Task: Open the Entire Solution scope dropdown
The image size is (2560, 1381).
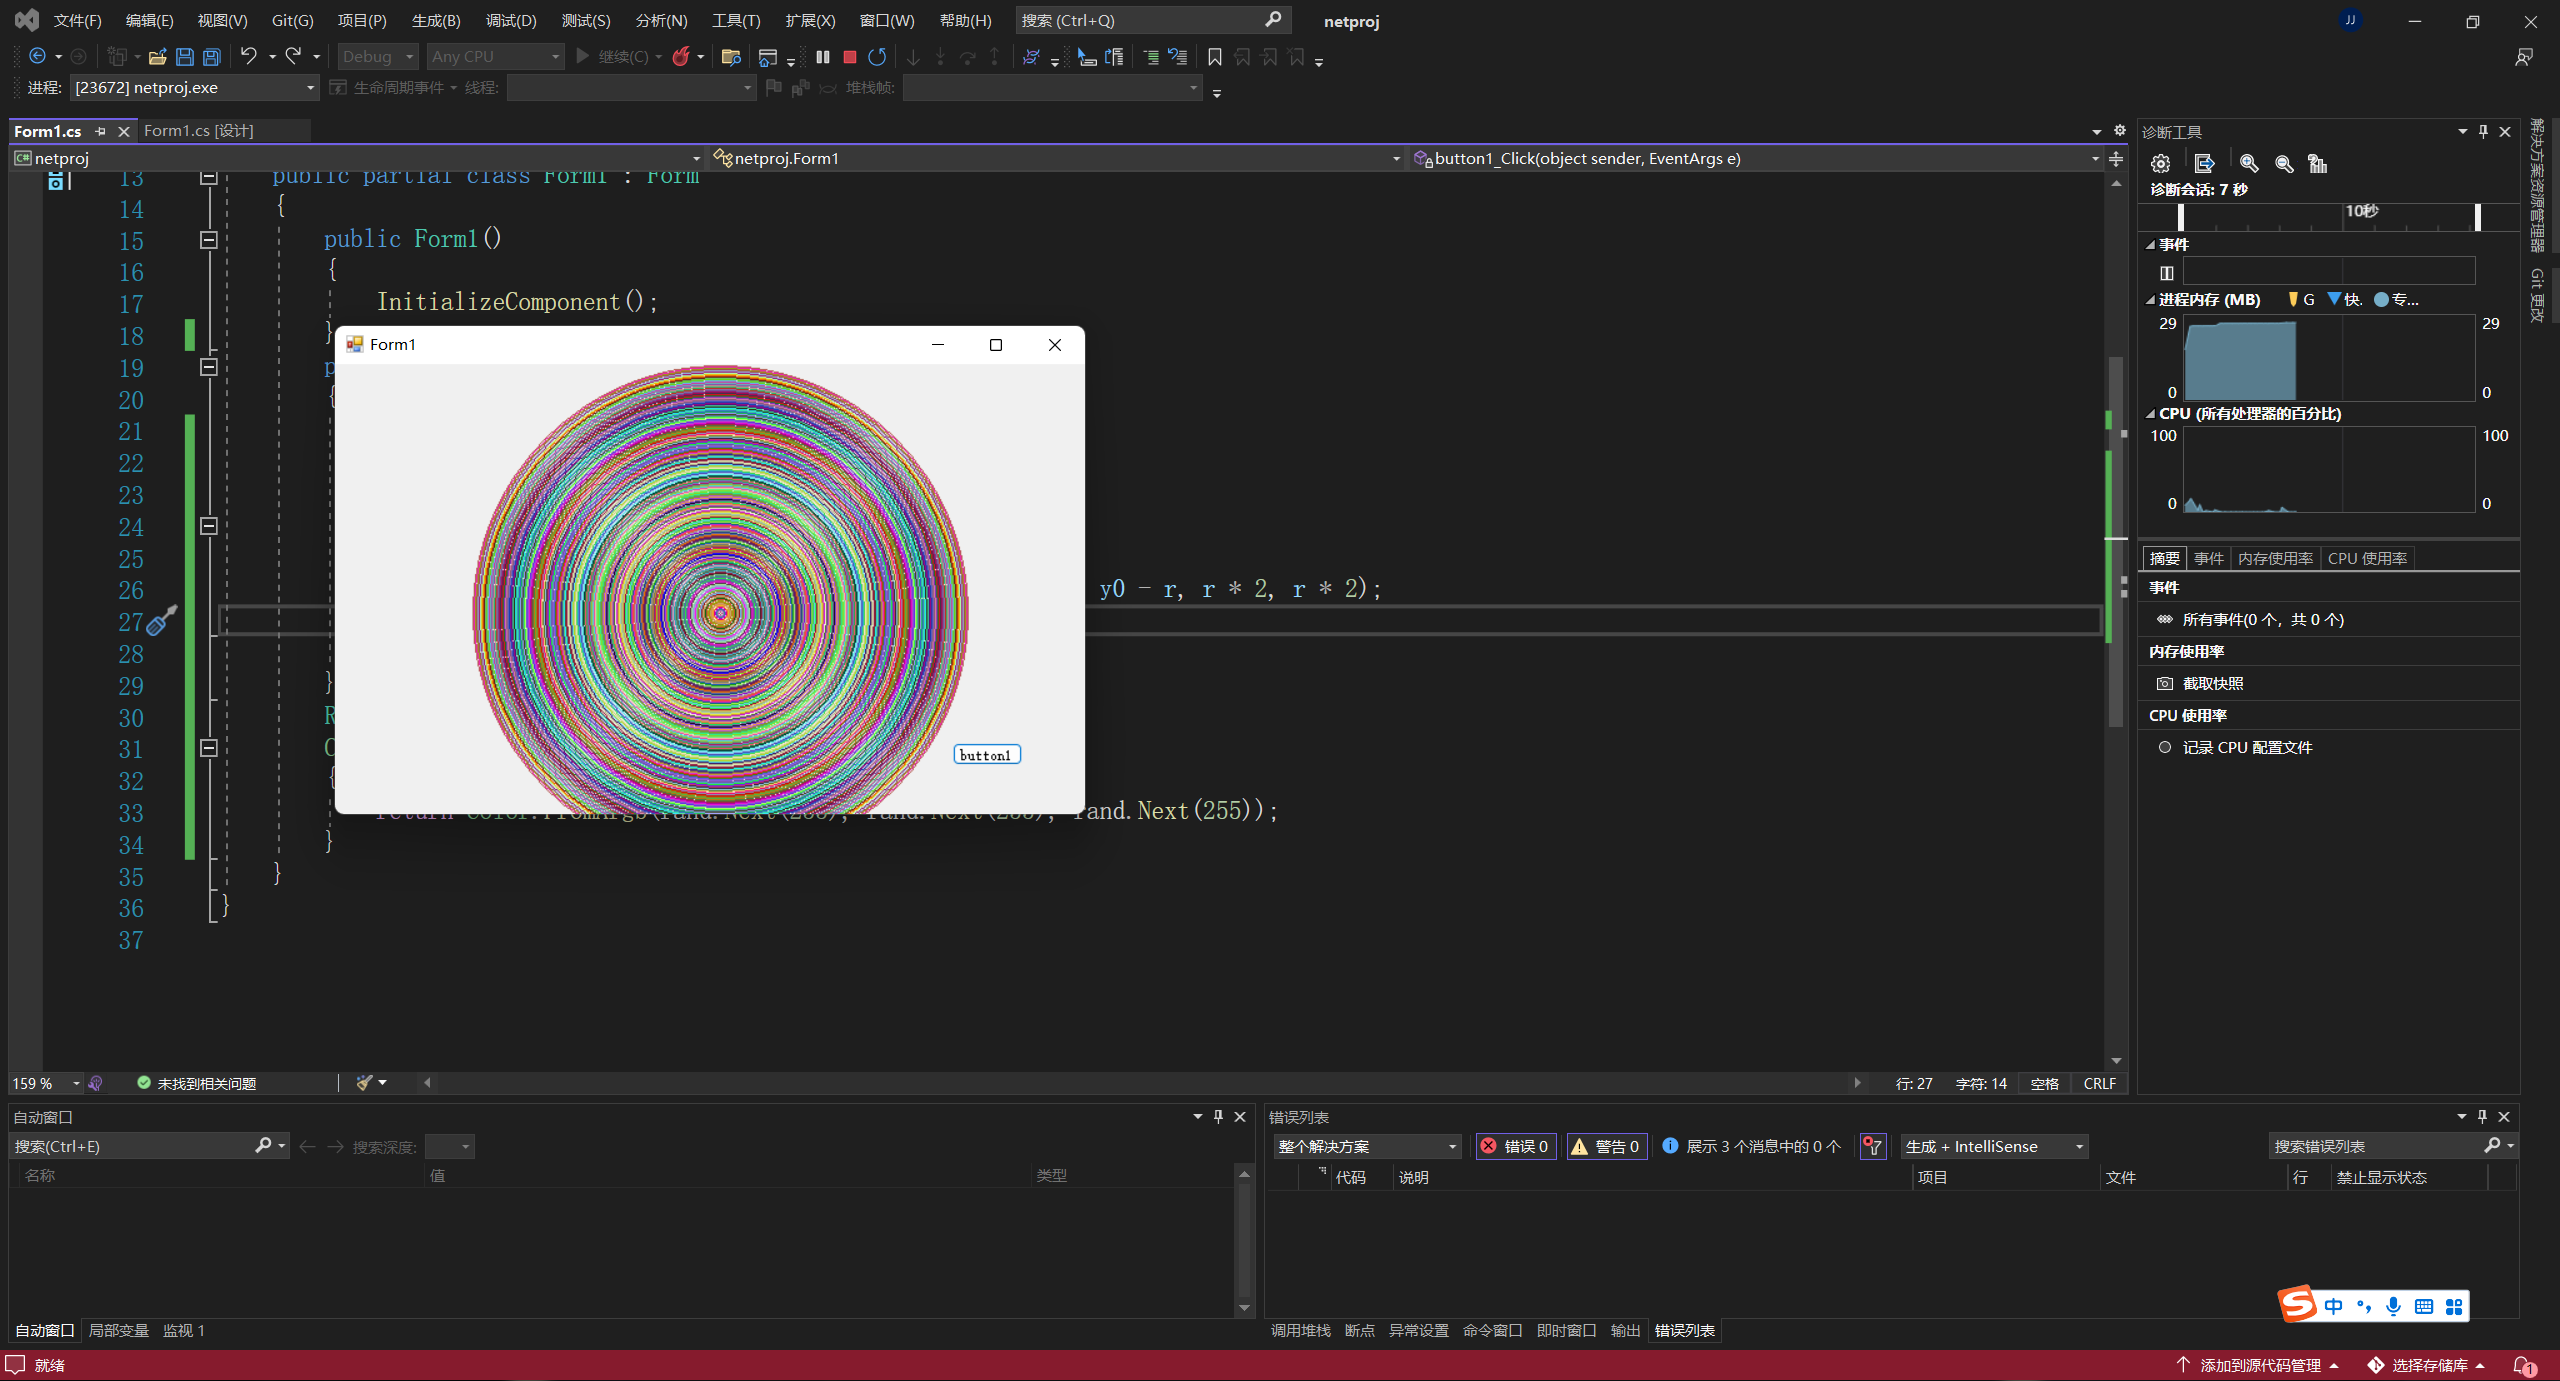Action: point(1366,1146)
